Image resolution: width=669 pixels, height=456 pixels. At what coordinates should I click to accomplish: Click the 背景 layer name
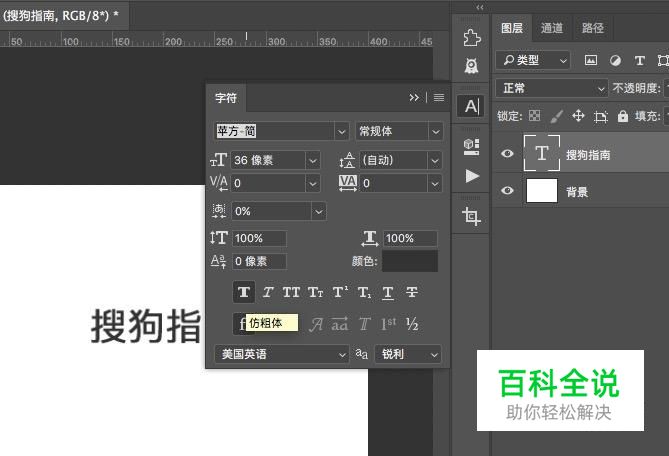[x=577, y=192]
